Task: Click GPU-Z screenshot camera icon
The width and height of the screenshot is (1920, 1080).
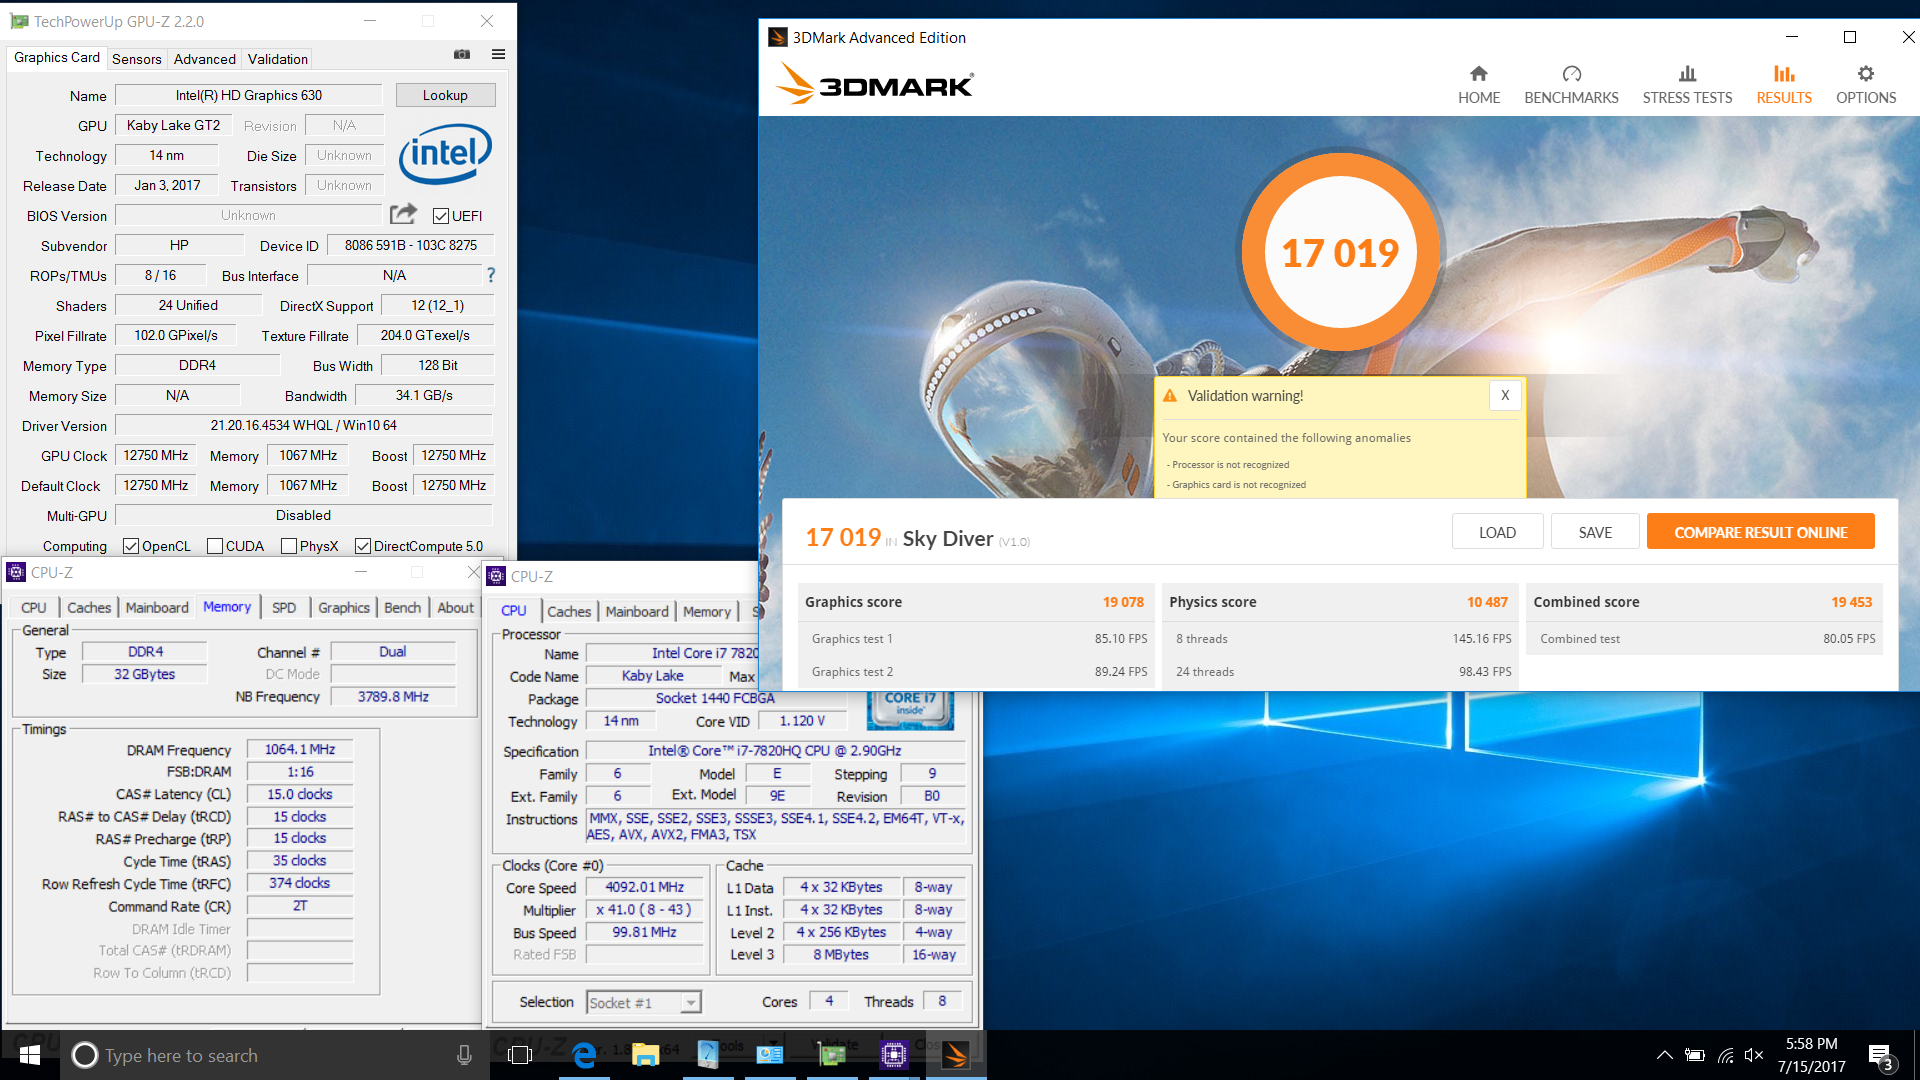Action: [462, 55]
